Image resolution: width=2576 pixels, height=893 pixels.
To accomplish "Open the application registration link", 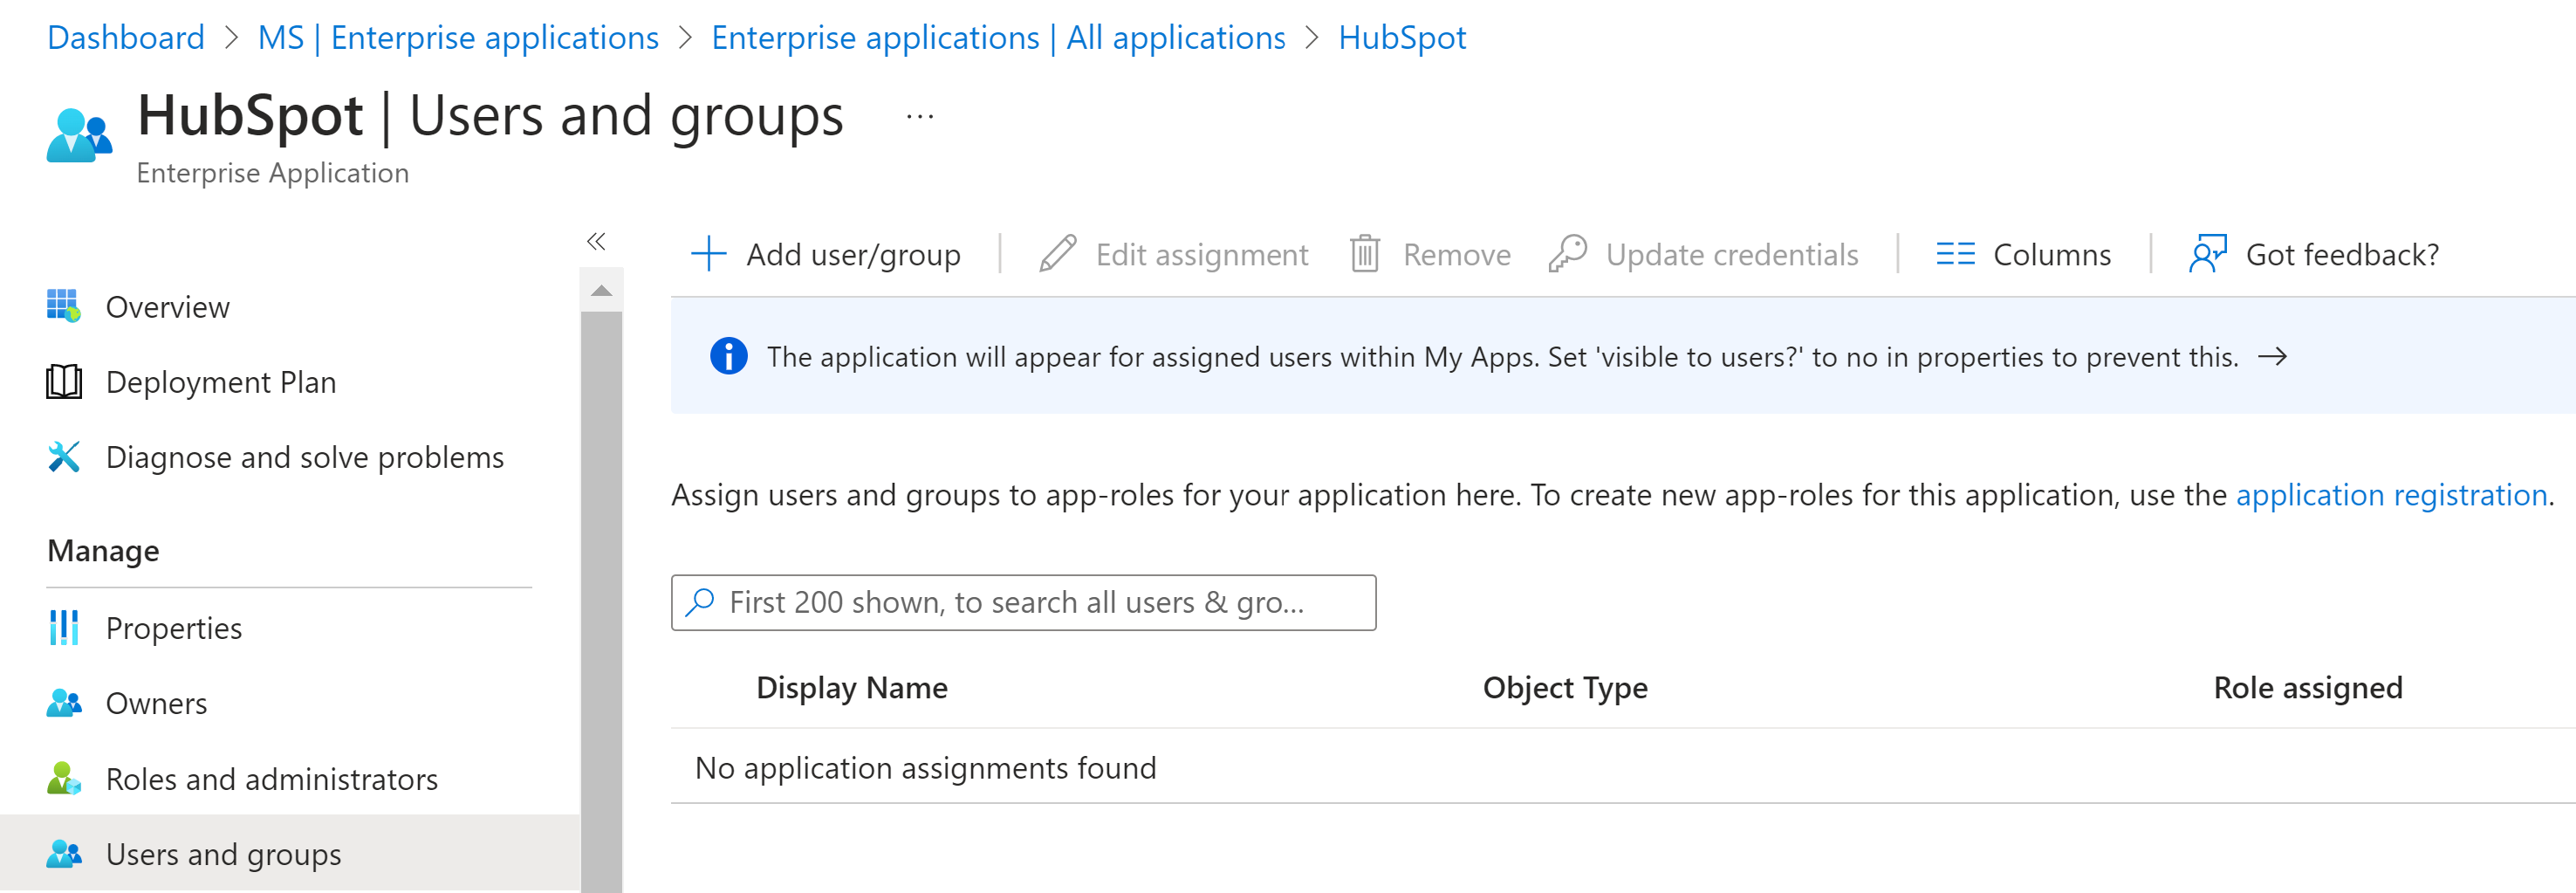I will coord(2391,495).
